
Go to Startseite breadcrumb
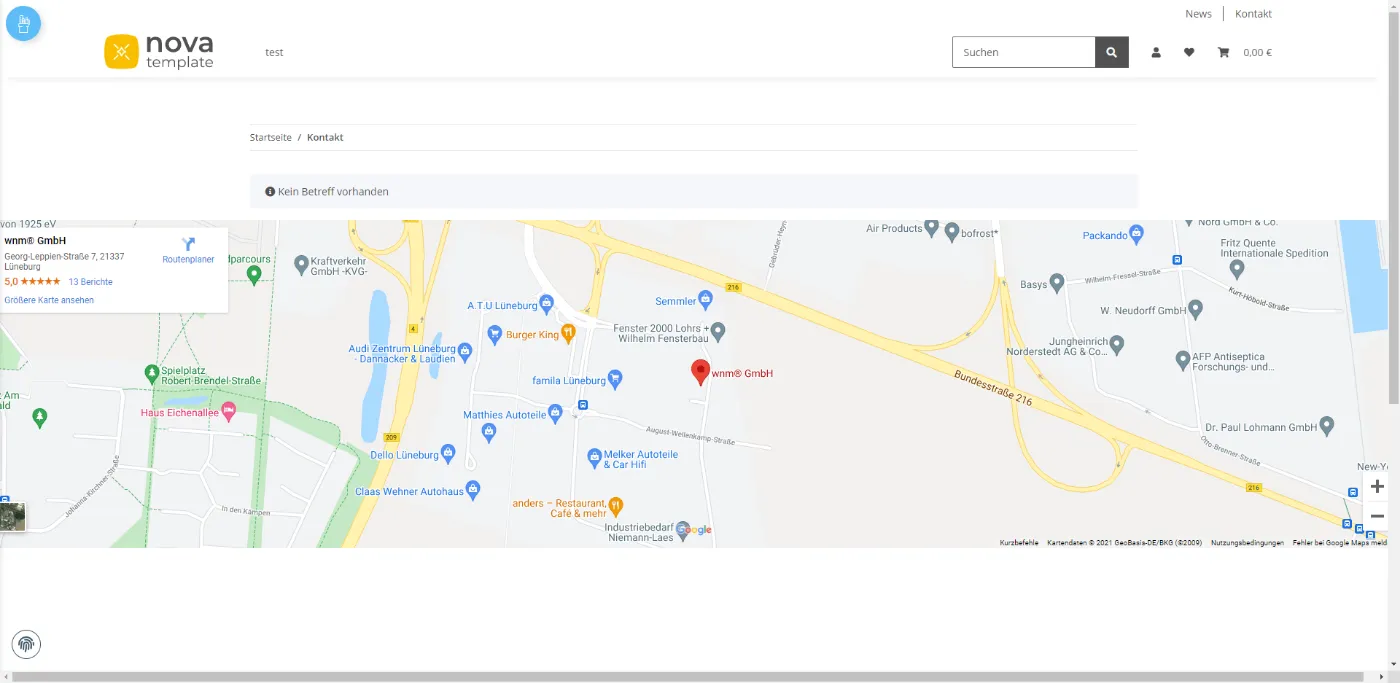pyautogui.click(x=271, y=137)
